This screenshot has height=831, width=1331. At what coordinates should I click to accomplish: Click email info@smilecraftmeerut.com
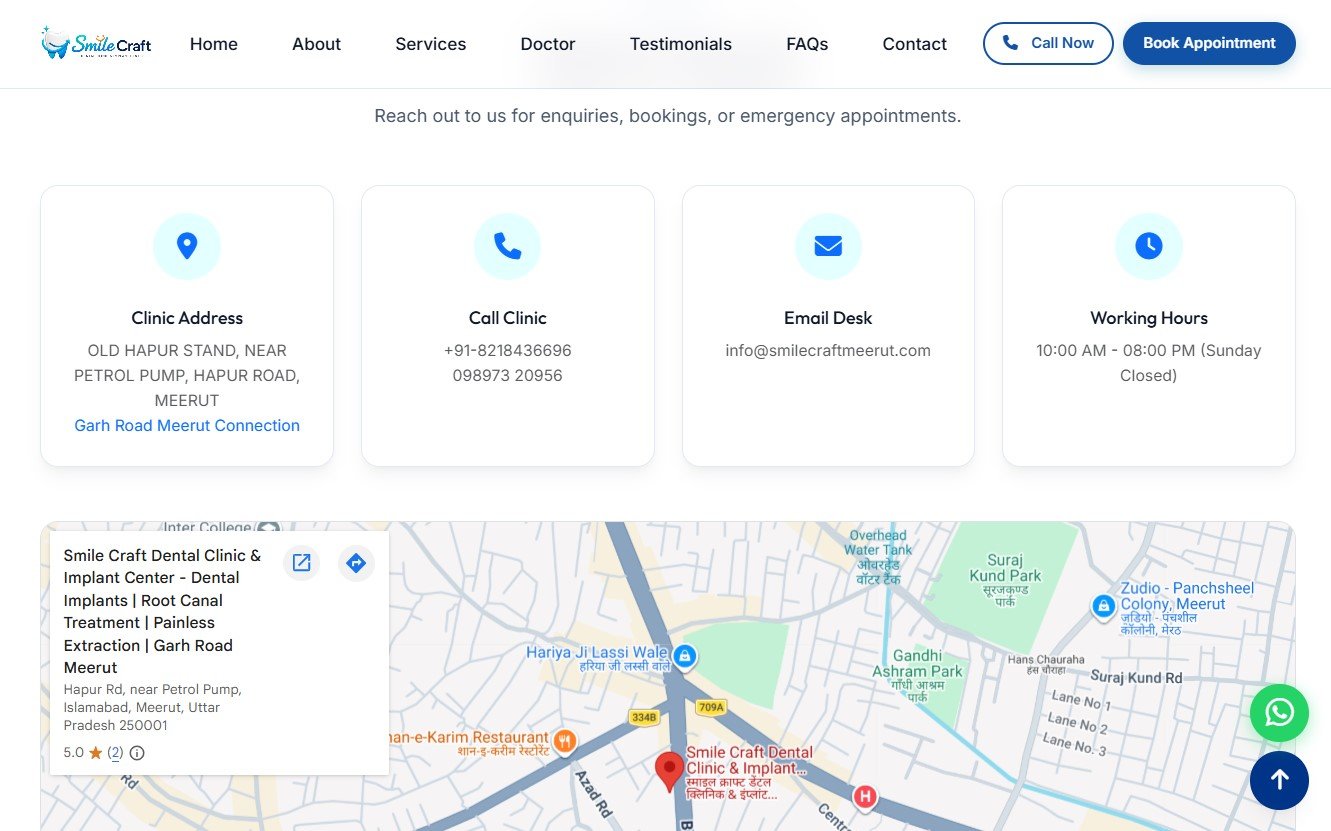pyautogui.click(x=828, y=350)
